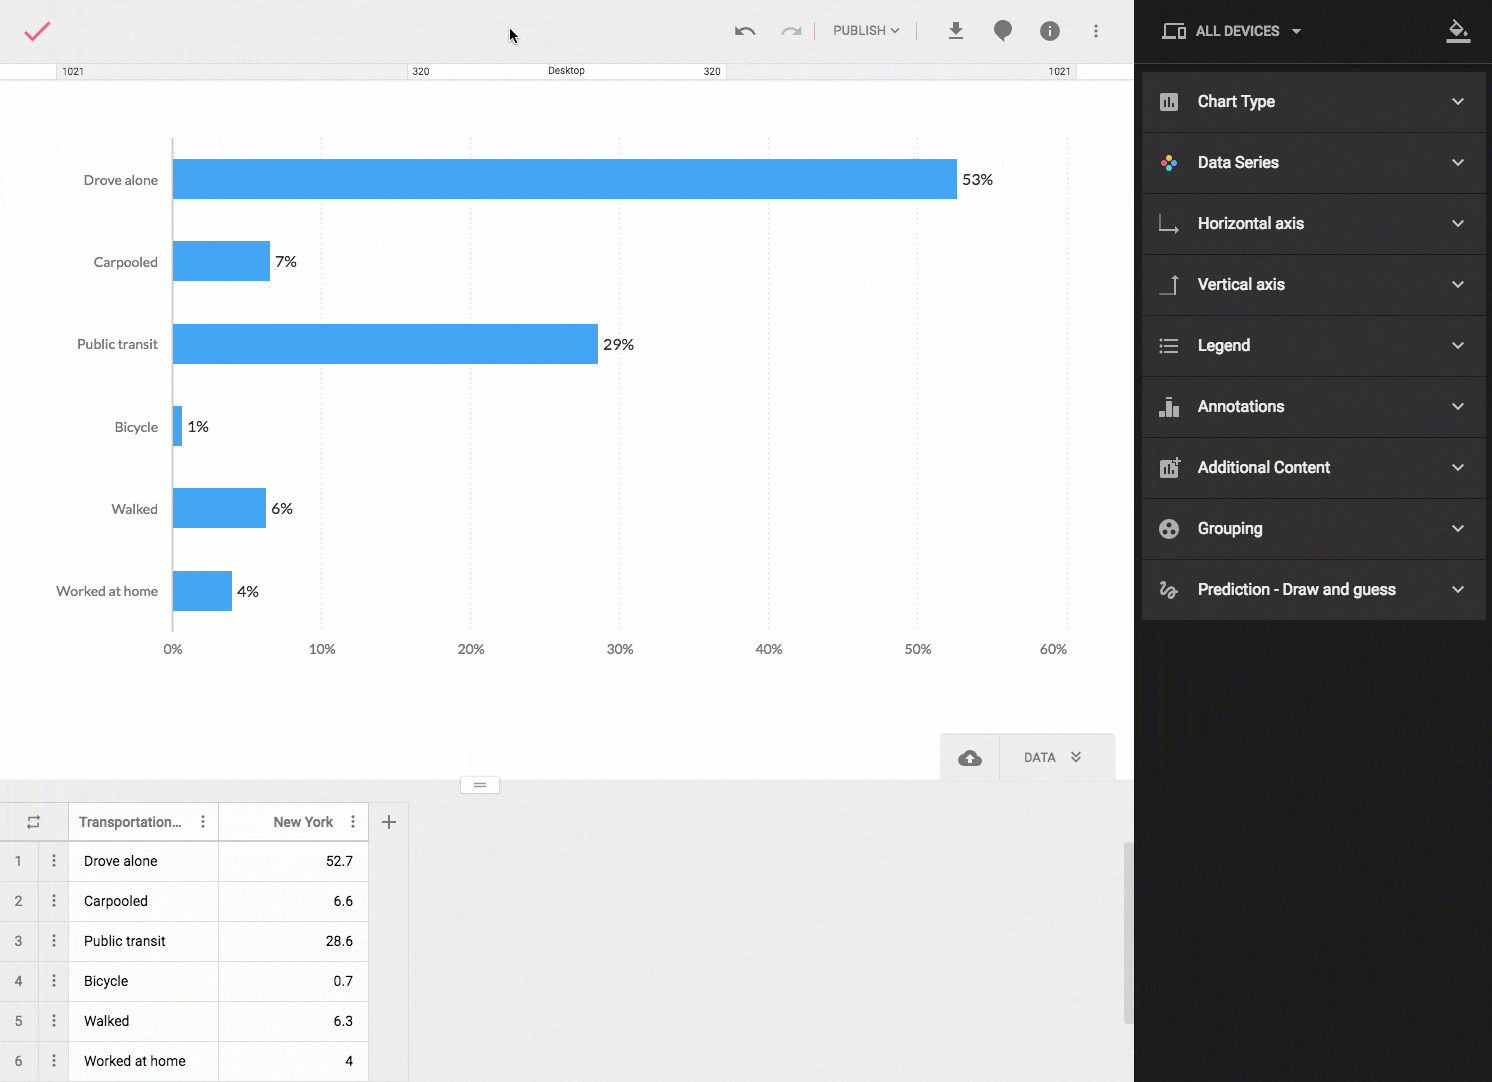The height and width of the screenshot is (1082, 1492).
Task: Open the comments bubble icon
Action: pos(1002,31)
